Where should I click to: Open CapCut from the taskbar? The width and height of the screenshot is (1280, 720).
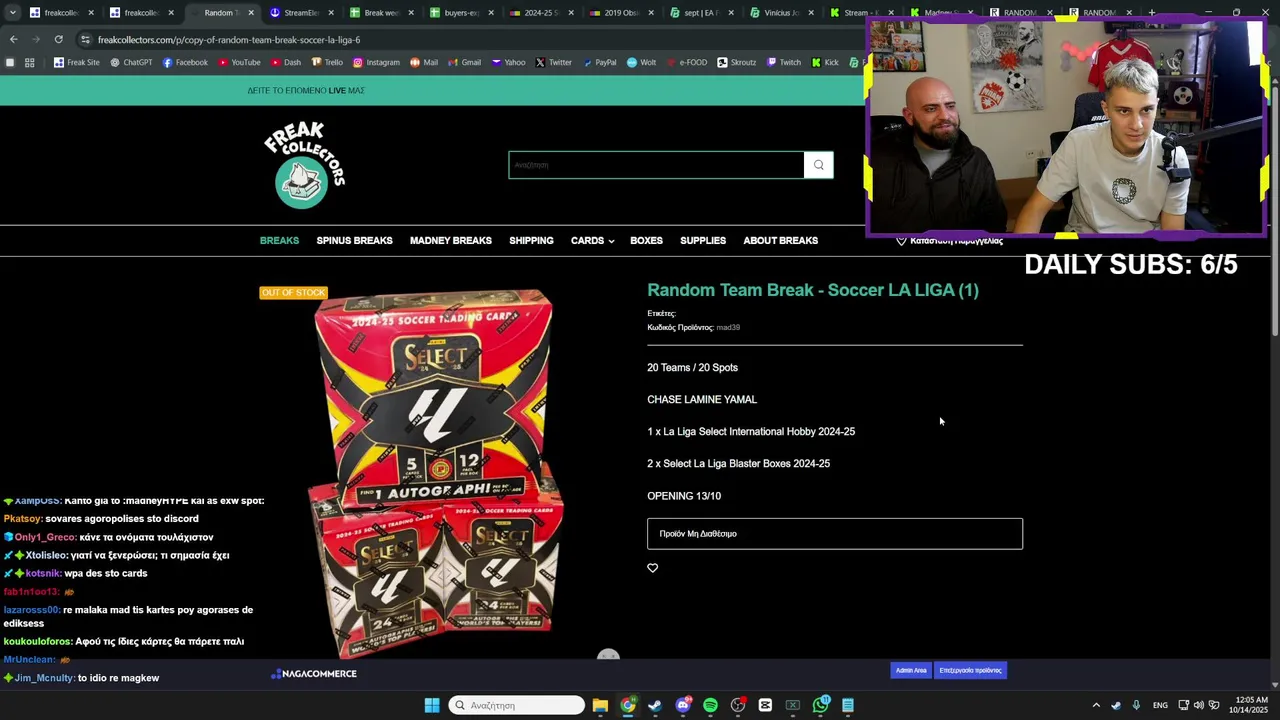click(x=765, y=705)
